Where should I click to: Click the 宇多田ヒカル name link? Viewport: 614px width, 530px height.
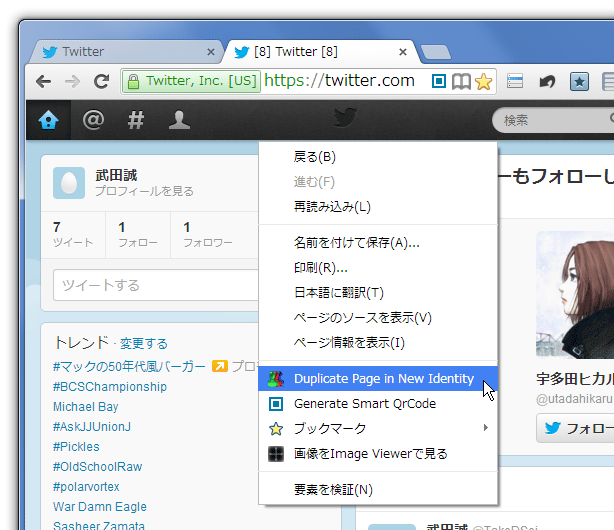575,379
